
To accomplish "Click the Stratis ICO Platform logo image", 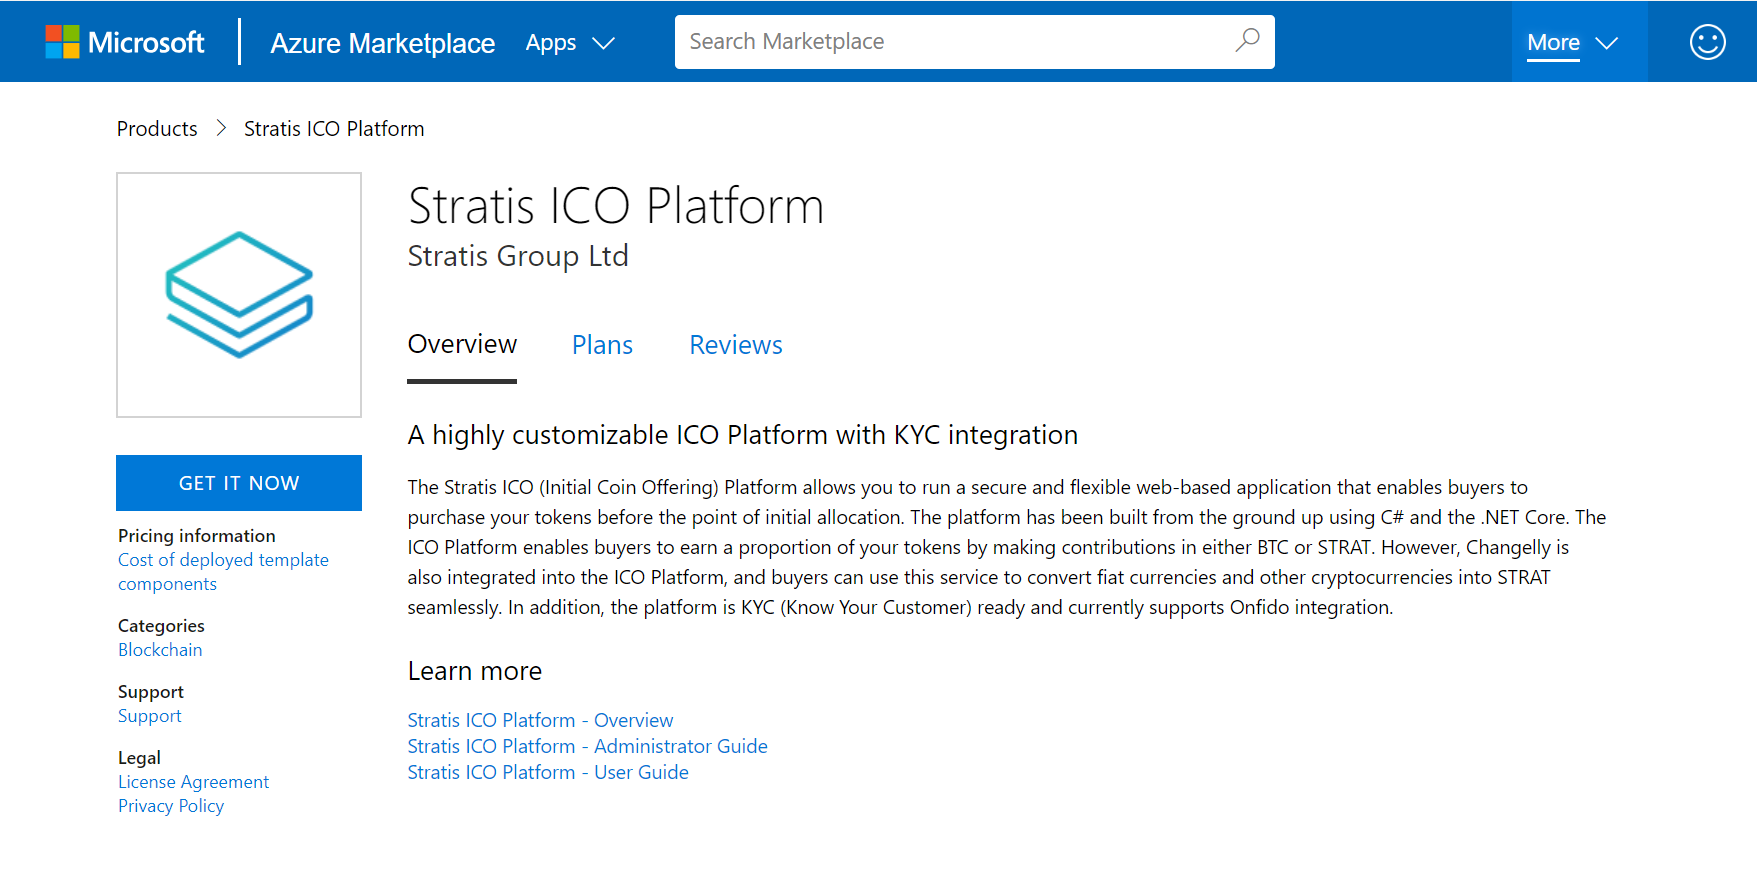I will pyautogui.click(x=239, y=295).
